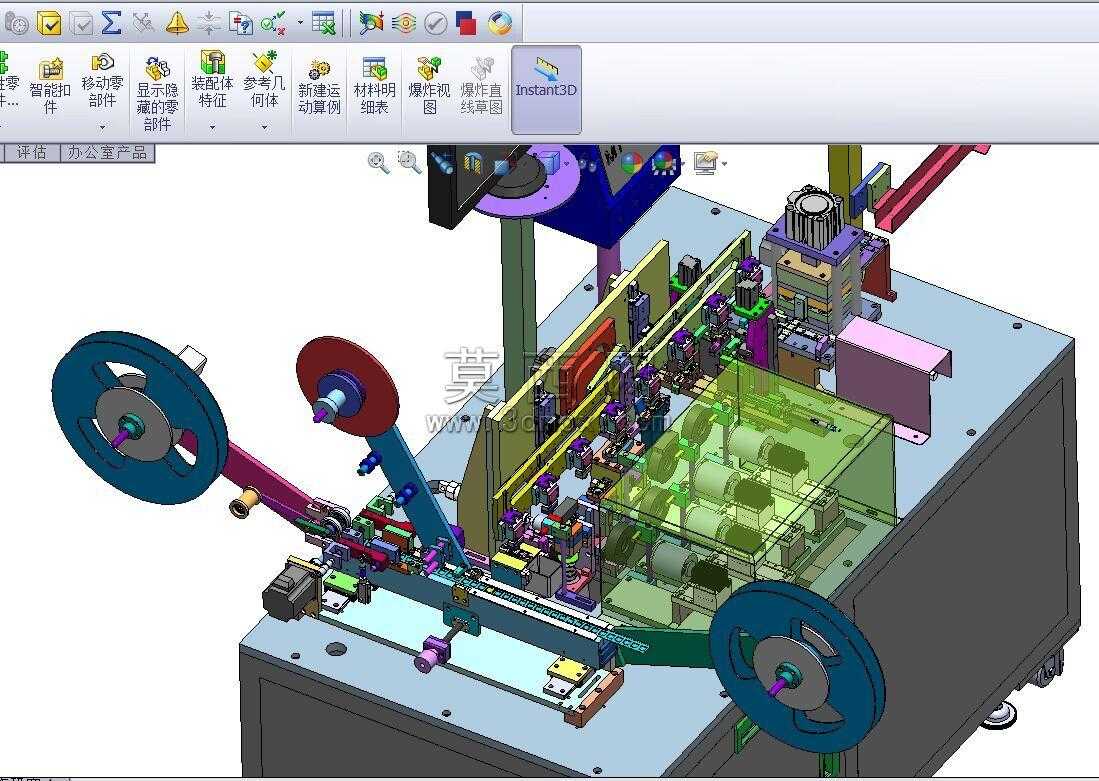Click Edit Appearance color sphere icon
Viewport: 1099px width, 781px height.
pos(632,163)
